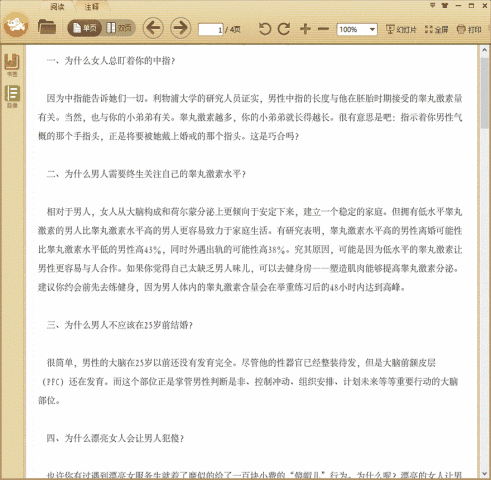Go to next page arrow

[x=181, y=28]
